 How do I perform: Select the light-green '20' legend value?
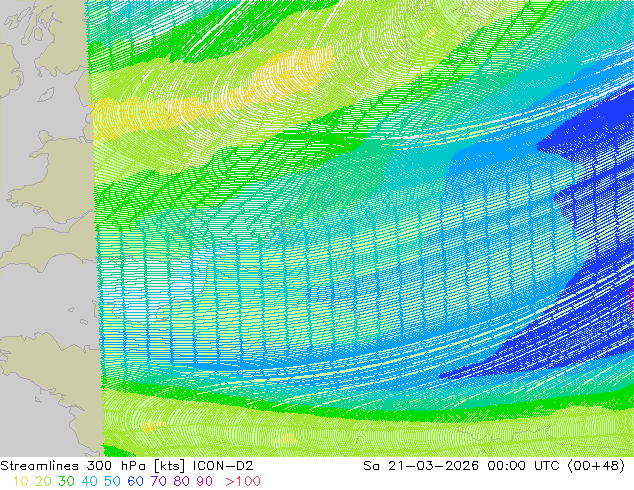point(43,482)
